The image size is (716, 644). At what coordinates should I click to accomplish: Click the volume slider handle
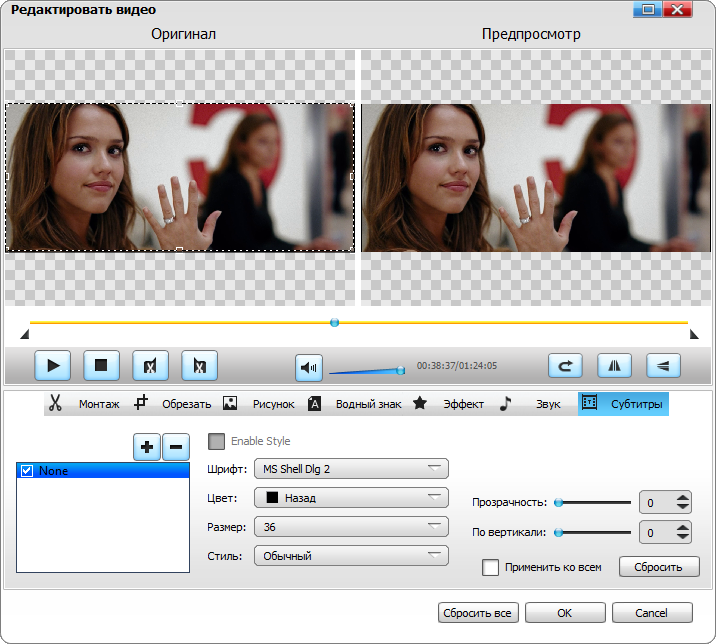click(400, 370)
